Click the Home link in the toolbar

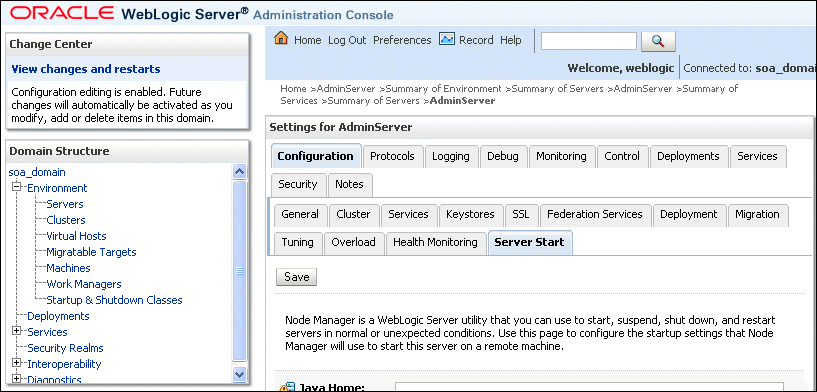(x=308, y=40)
